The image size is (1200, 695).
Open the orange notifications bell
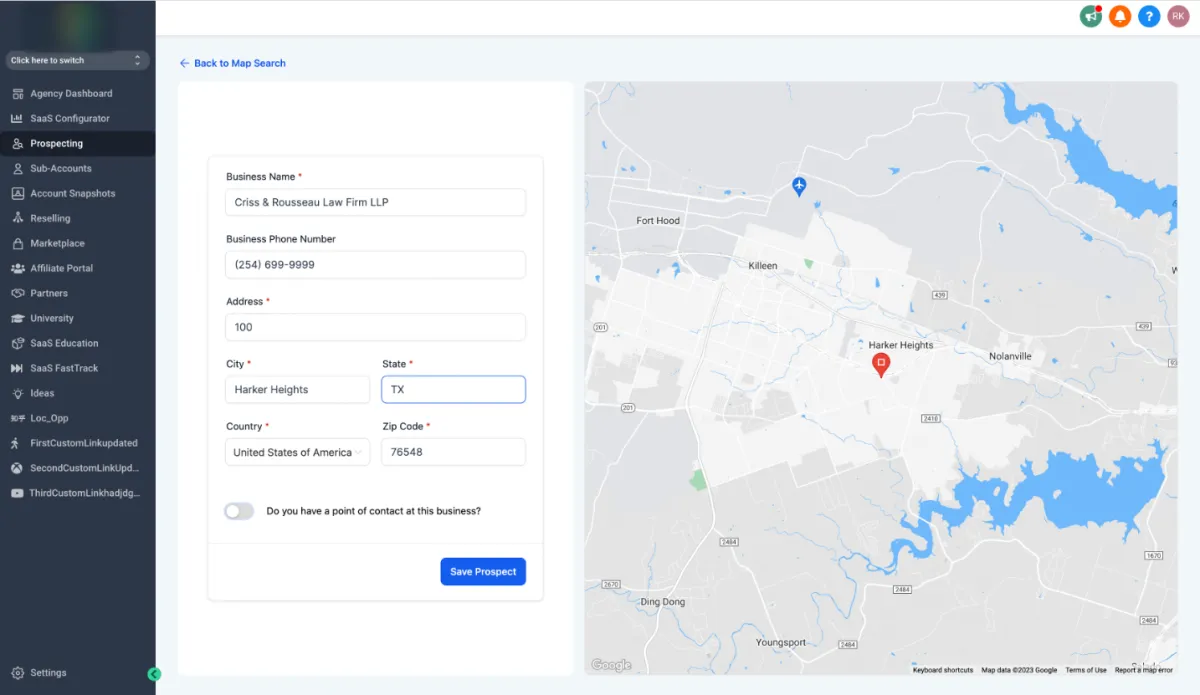click(1120, 16)
